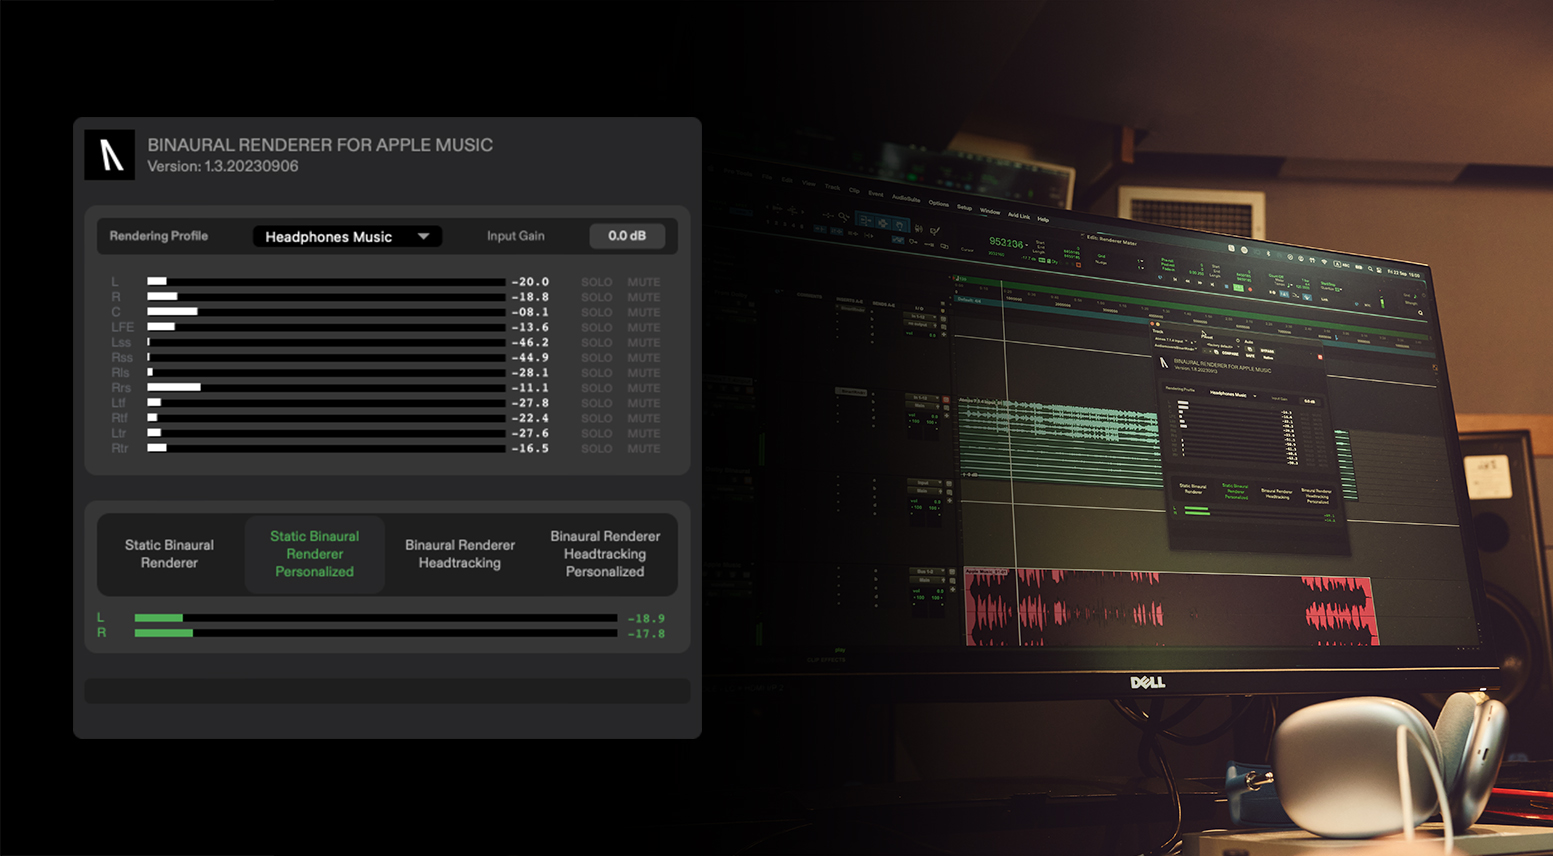
Task: Click the 952136 counter on background Pro Tools
Action: 1006,243
